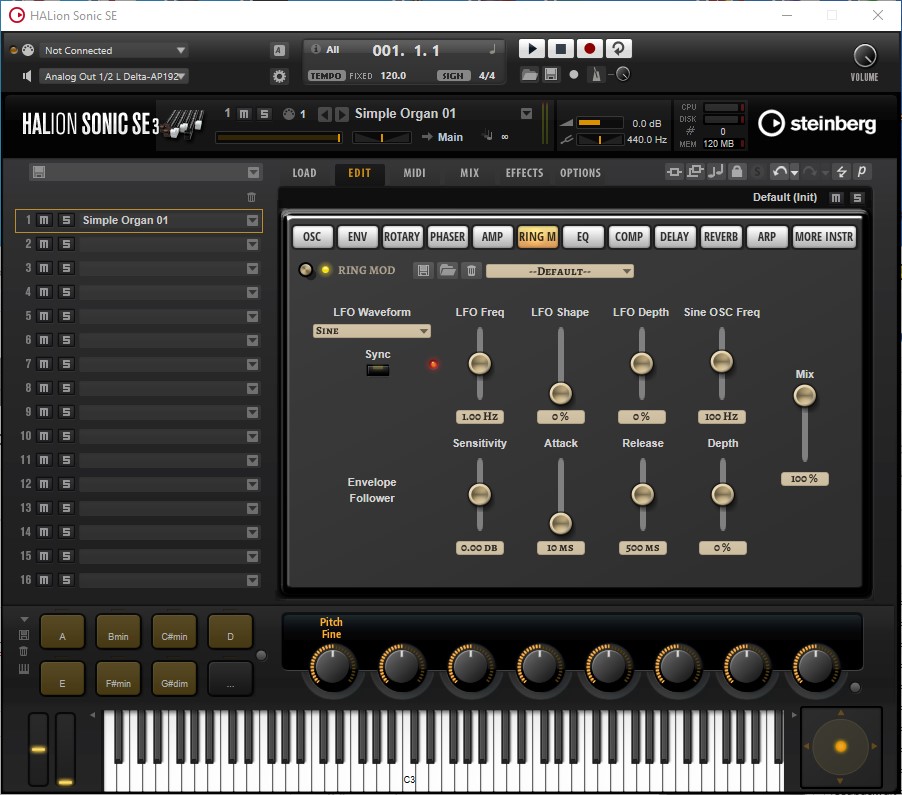Click the trigger pads trash icon
This screenshot has width=902, height=795.
24,651
